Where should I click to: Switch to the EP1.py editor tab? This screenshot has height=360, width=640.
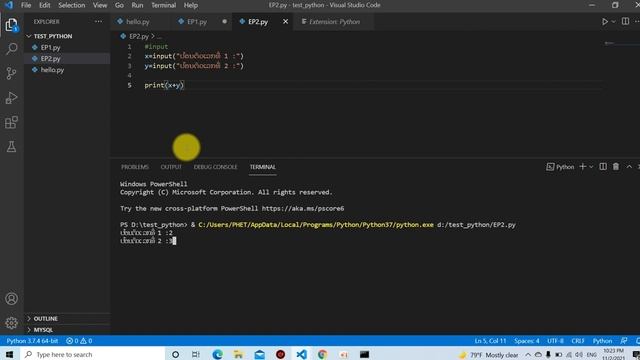tap(197, 22)
